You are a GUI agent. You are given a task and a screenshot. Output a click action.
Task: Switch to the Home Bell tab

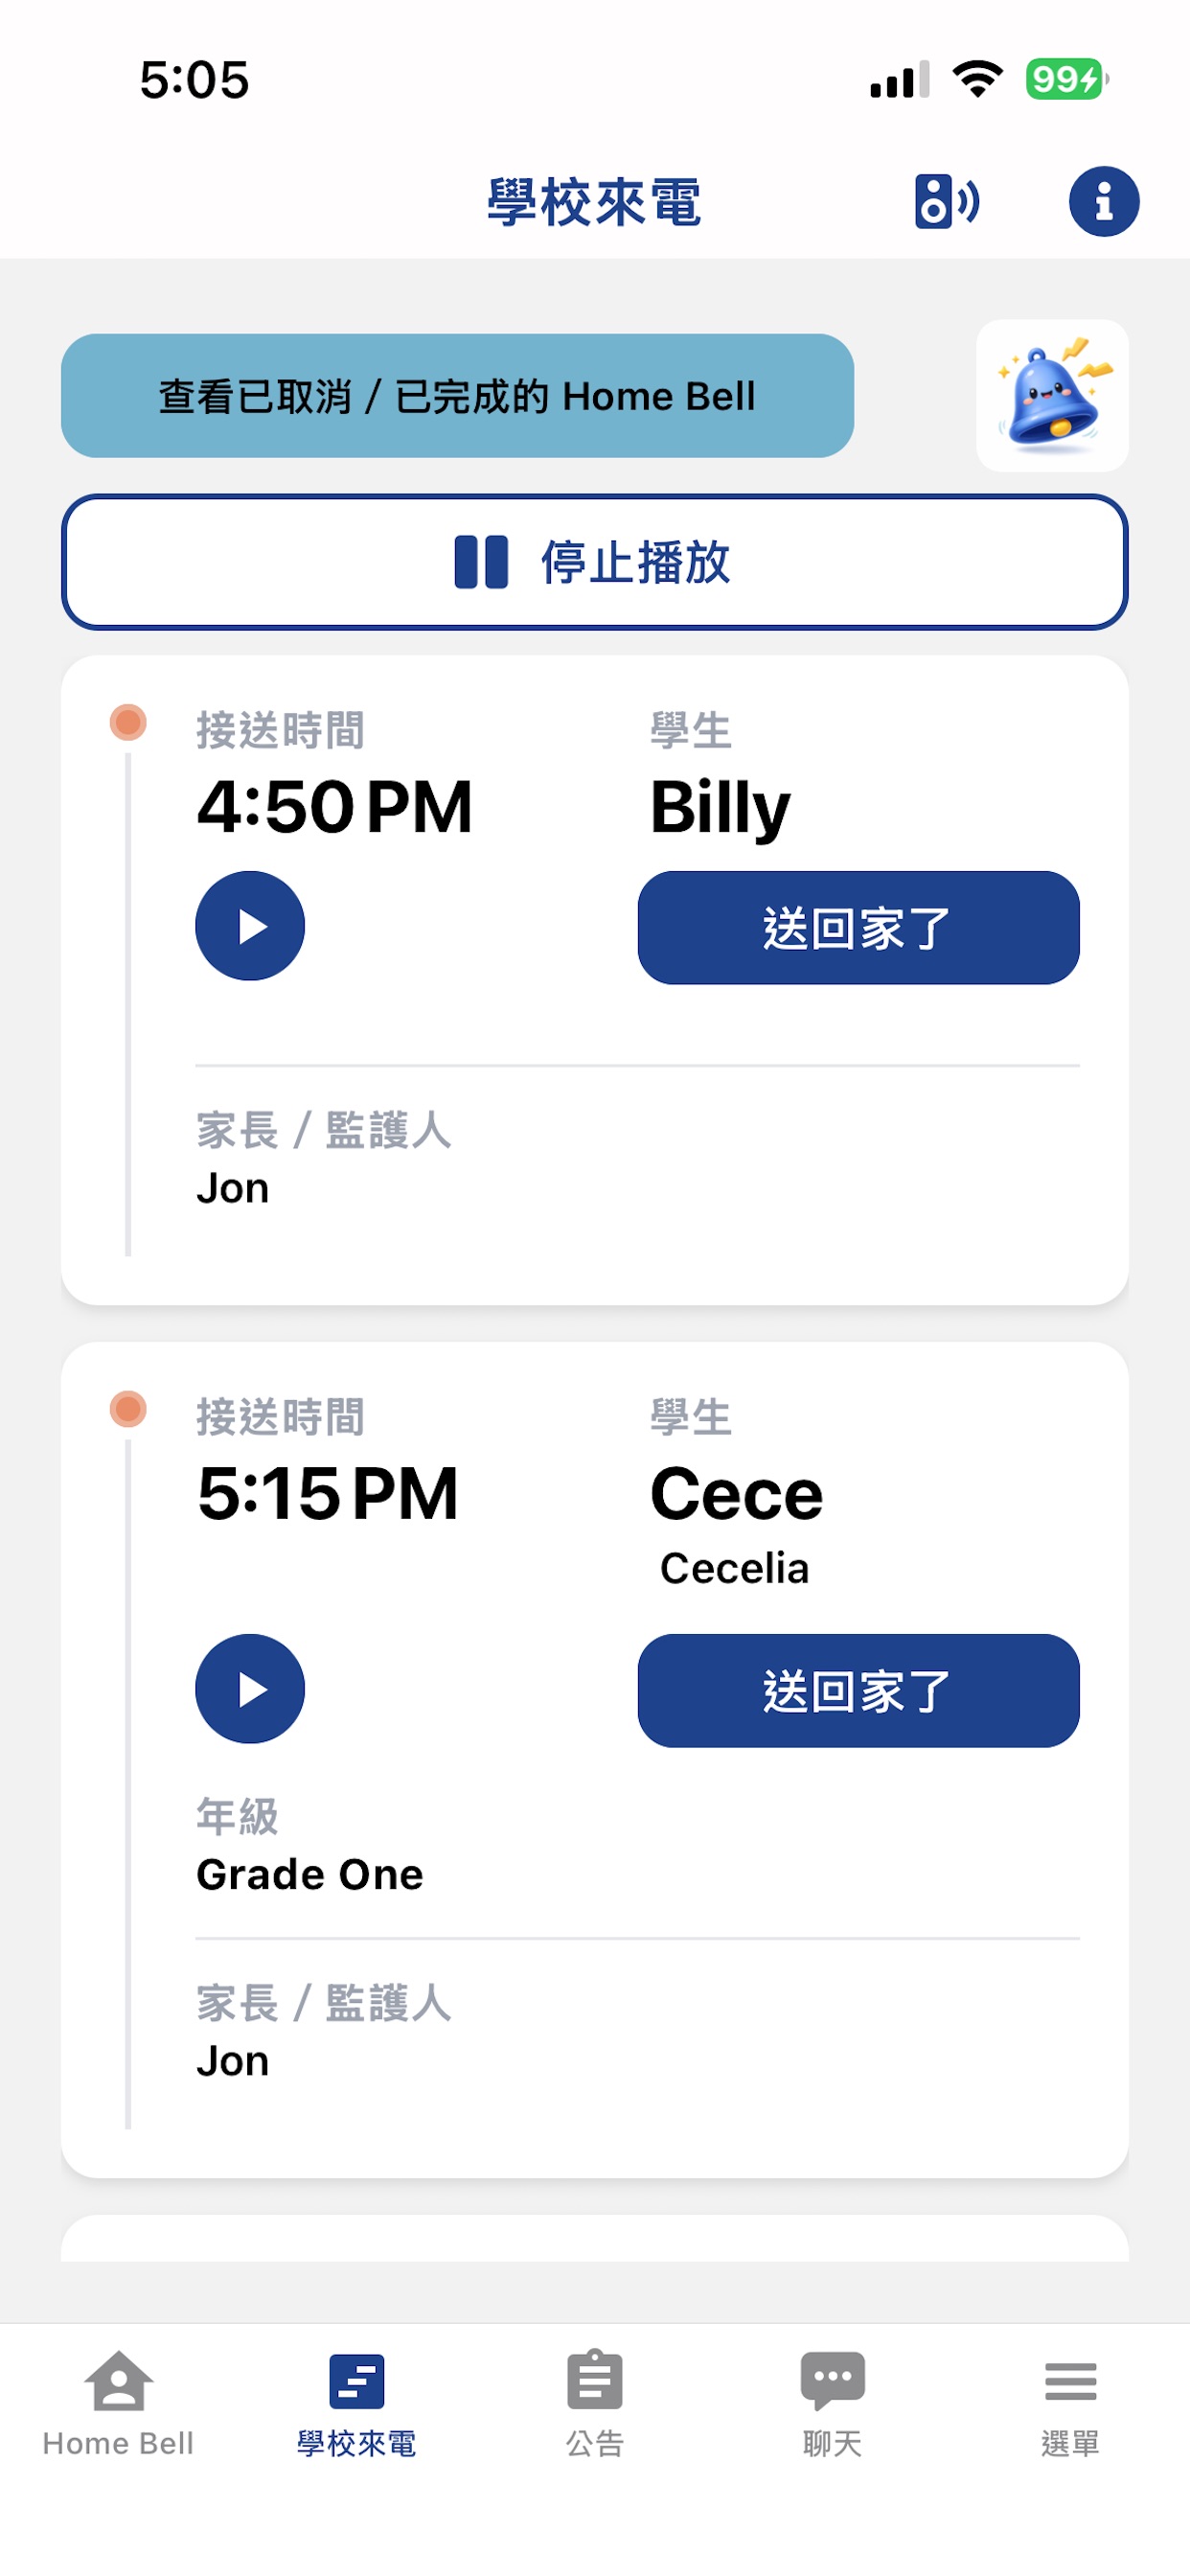[x=118, y=2404]
